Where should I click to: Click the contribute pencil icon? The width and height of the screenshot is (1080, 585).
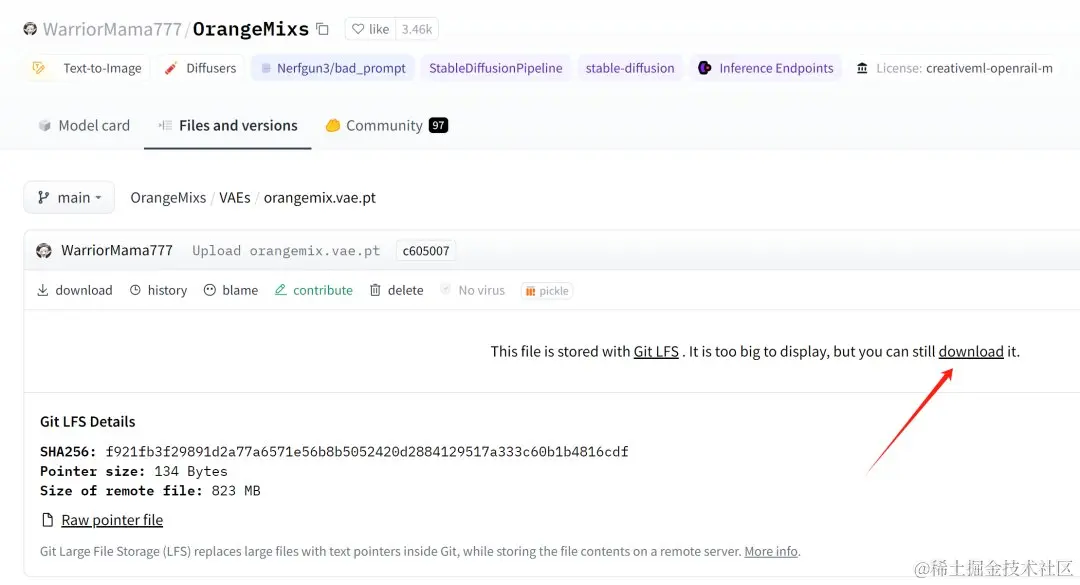point(280,290)
